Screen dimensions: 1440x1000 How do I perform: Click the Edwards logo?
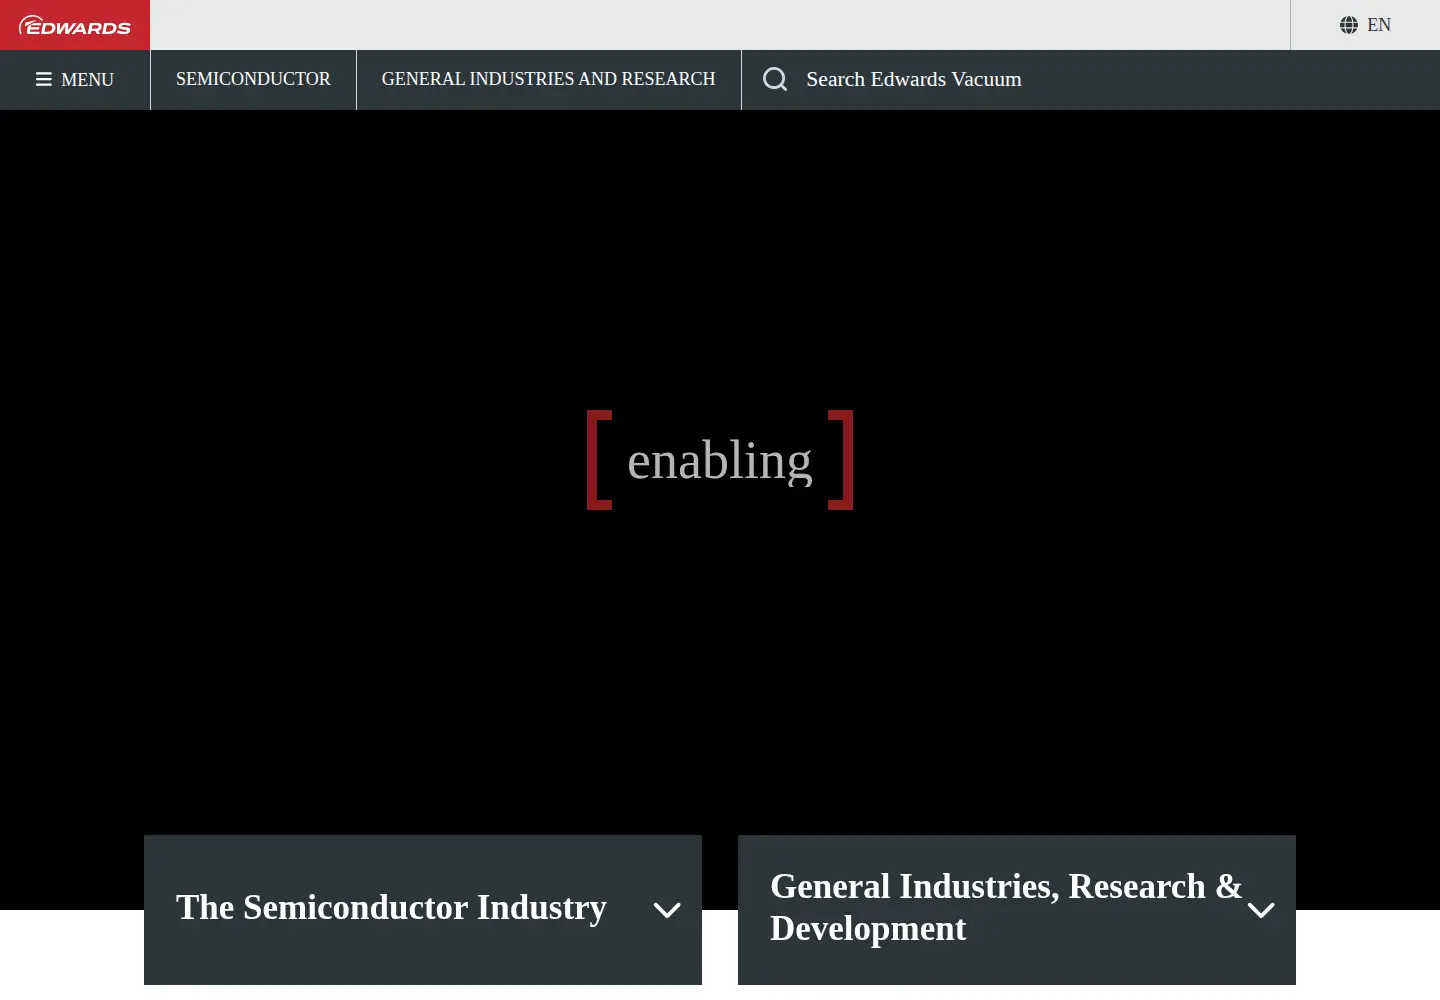(x=75, y=25)
